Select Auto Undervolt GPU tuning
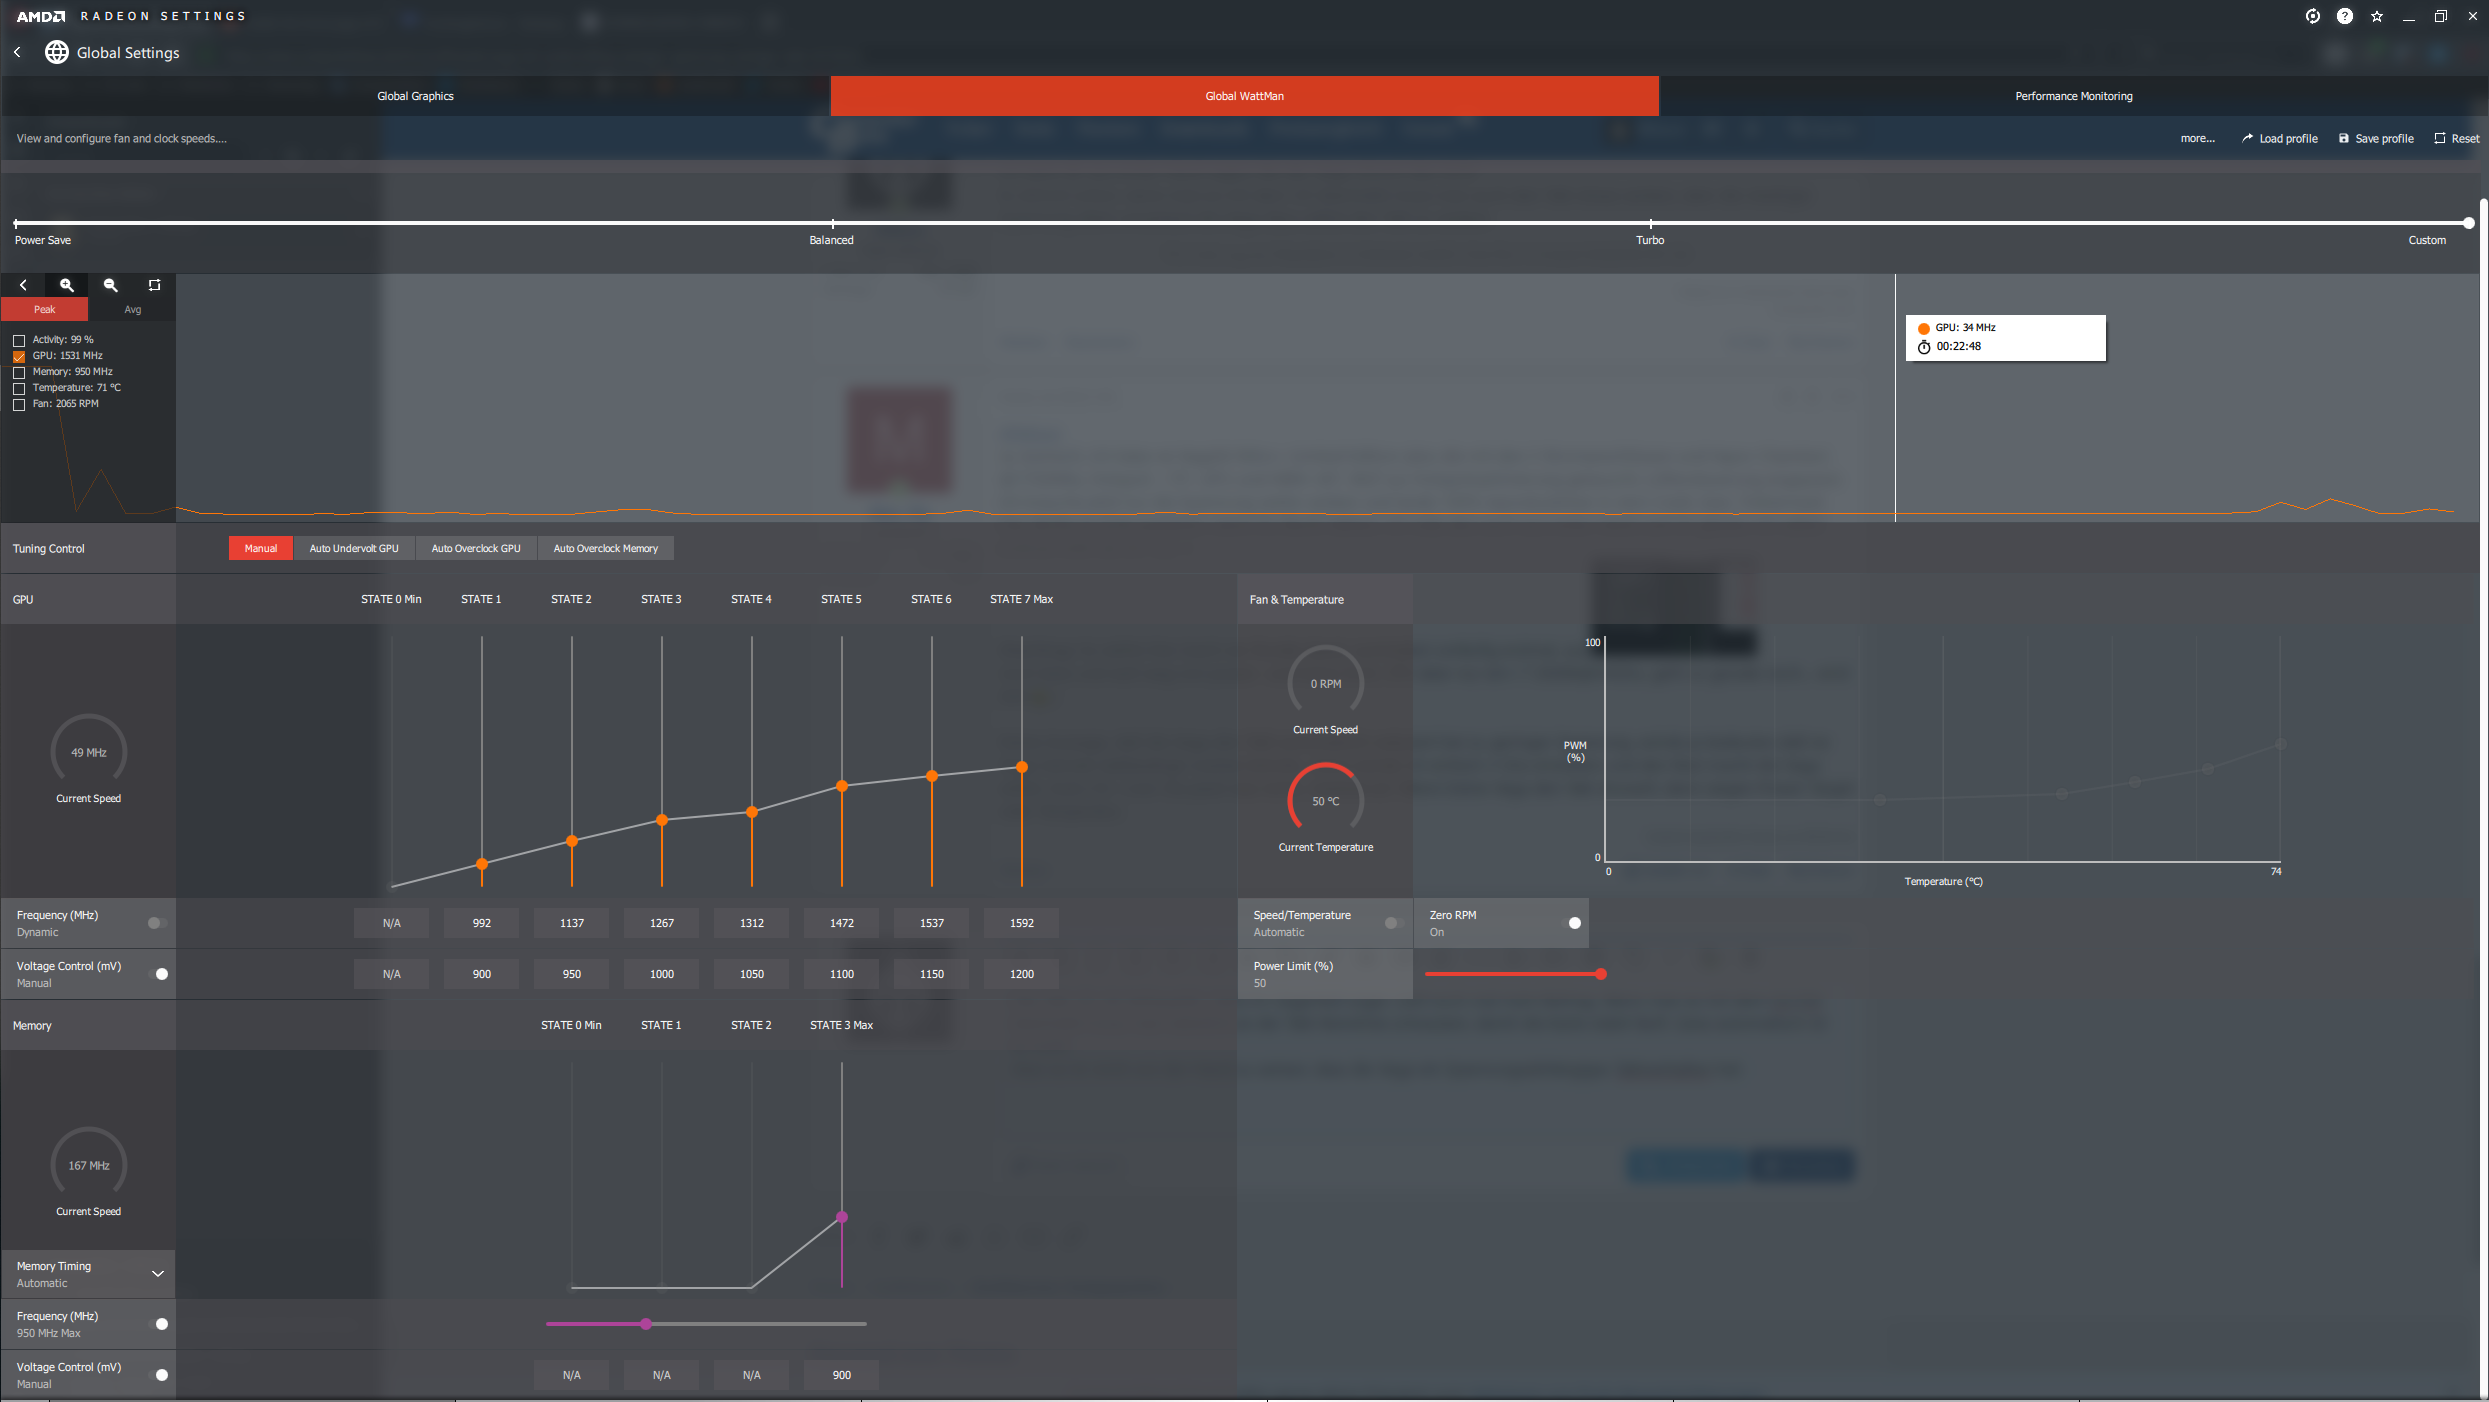 click(x=354, y=548)
